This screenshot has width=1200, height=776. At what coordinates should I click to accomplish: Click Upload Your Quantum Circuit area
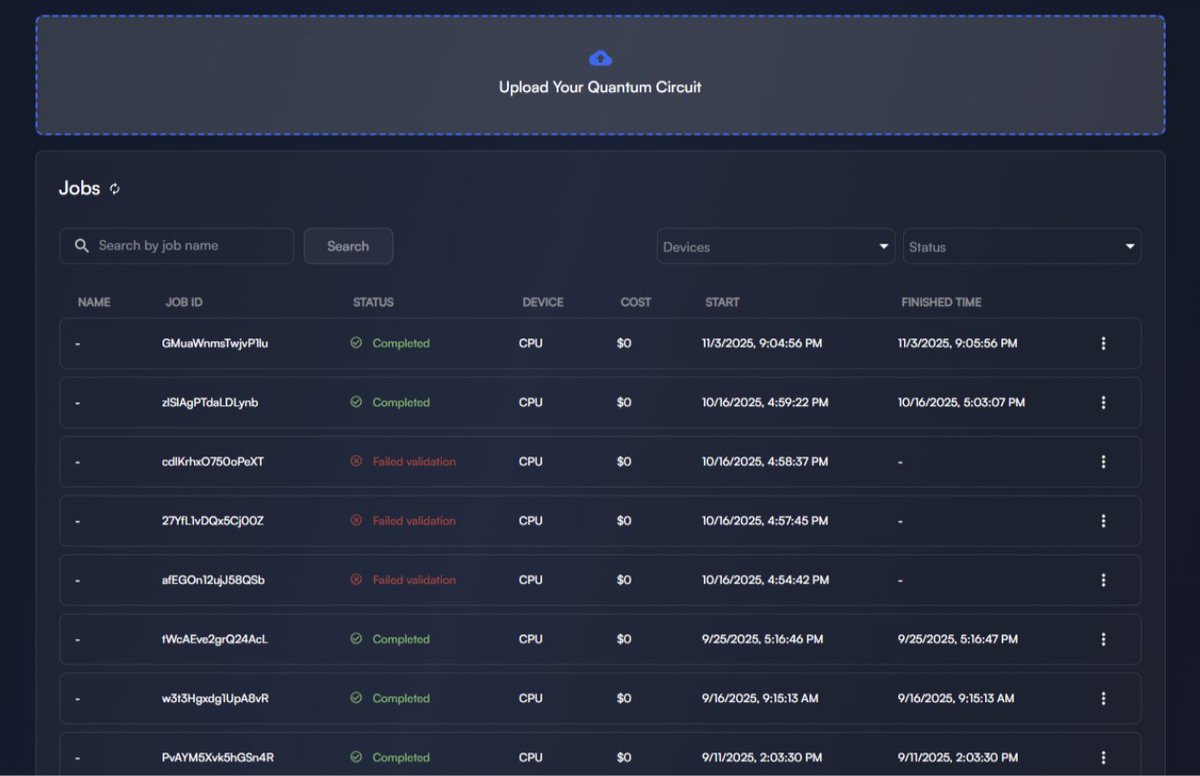coord(600,75)
